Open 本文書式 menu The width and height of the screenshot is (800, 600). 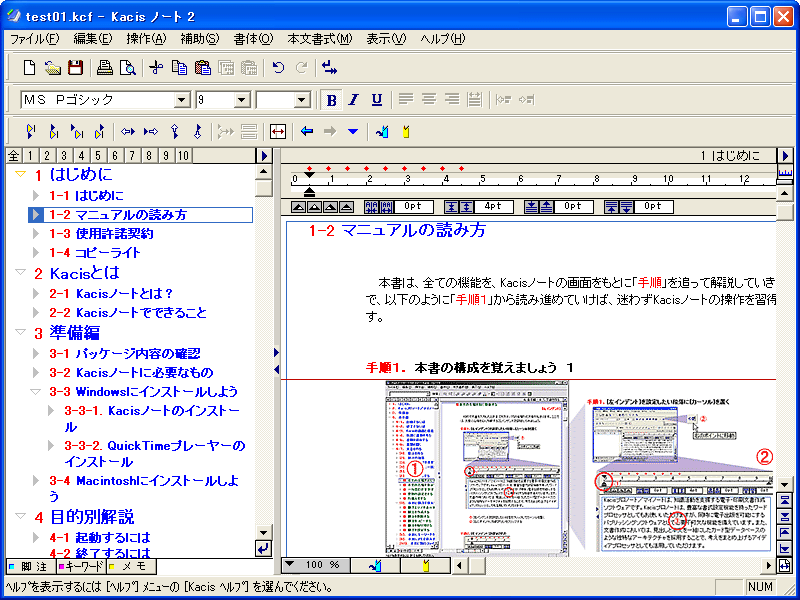click(x=320, y=39)
